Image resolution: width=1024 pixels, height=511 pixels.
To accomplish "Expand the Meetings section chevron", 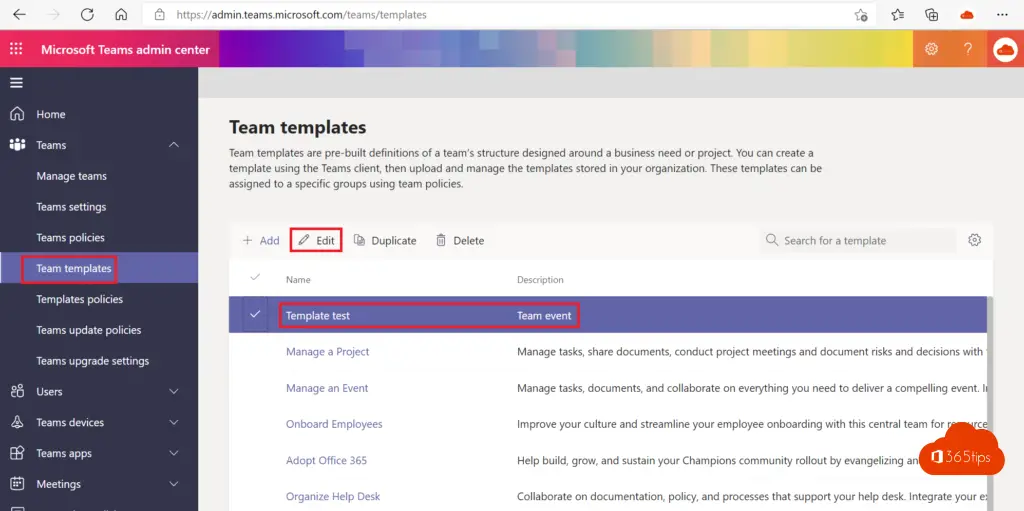I will click(x=174, y=484).
